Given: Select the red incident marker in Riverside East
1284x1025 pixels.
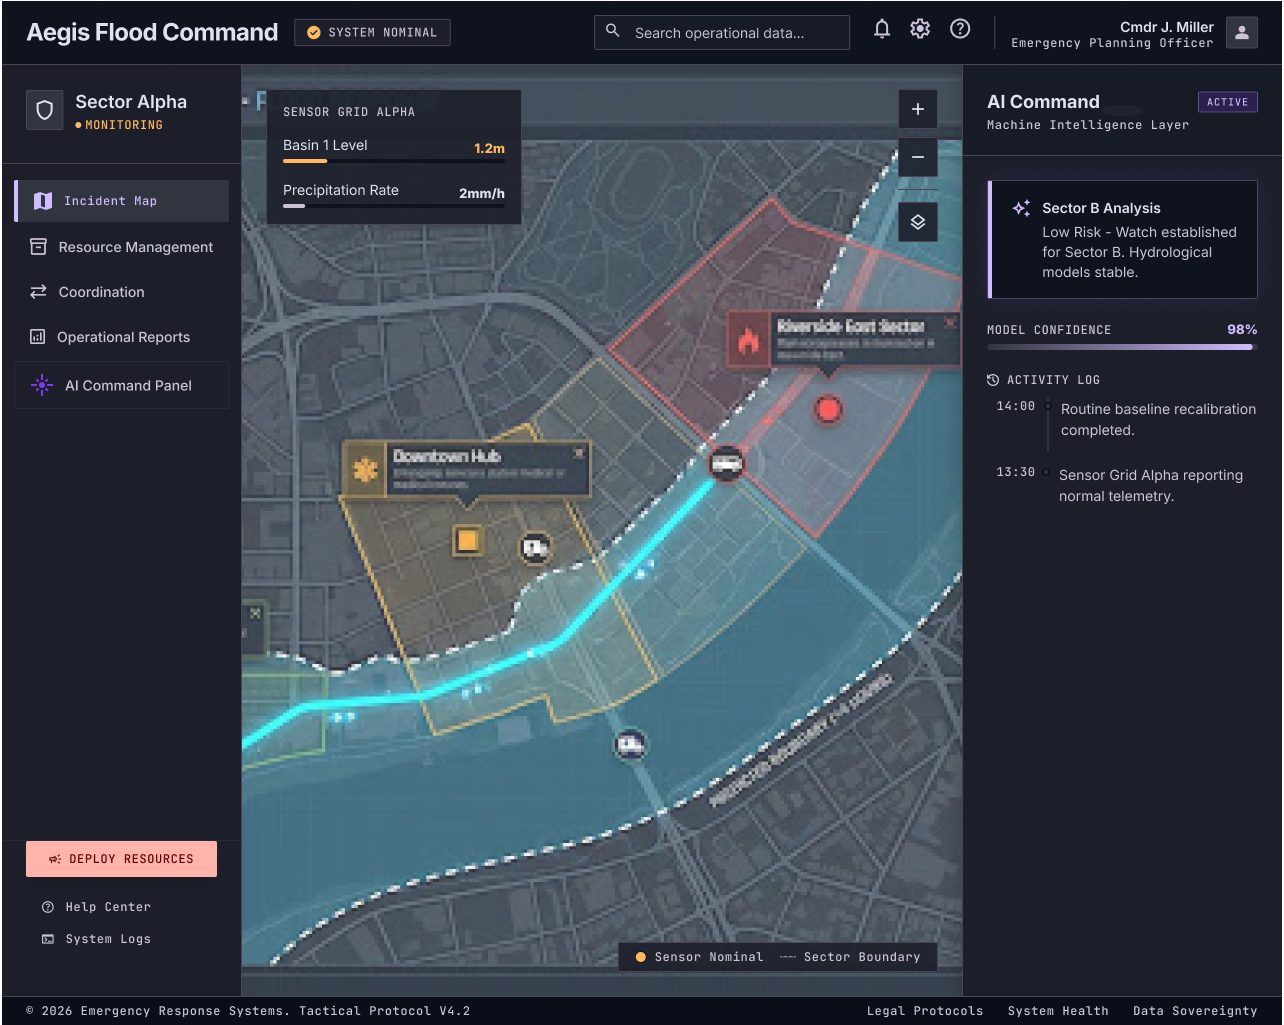Looking at the screenshot, I should (x=828, y=408).
